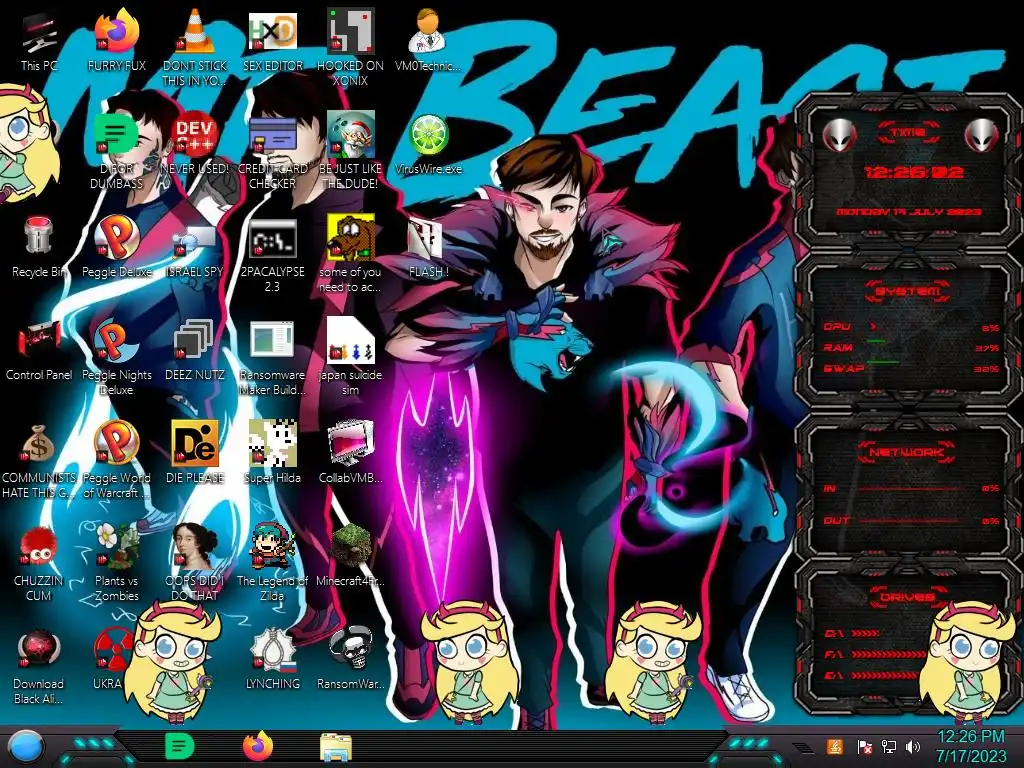Click the right alien head gadget logo
This screenshot has width=1024, height=768.
pyautogui.click(x=982, y=136)
